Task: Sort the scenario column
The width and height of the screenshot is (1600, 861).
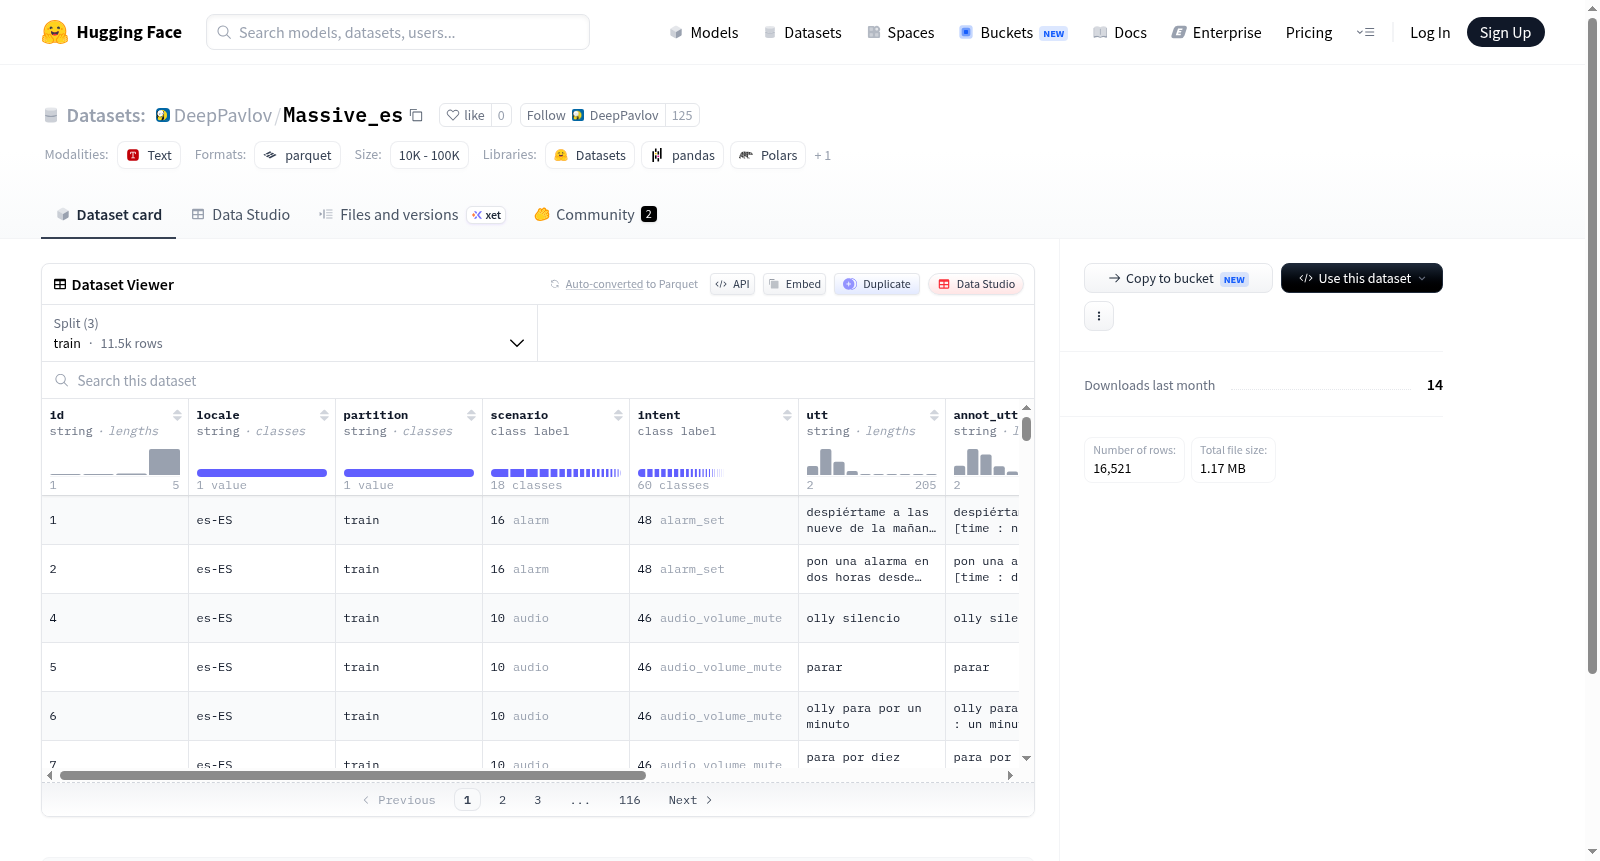Action: click(x=618, y=415)
